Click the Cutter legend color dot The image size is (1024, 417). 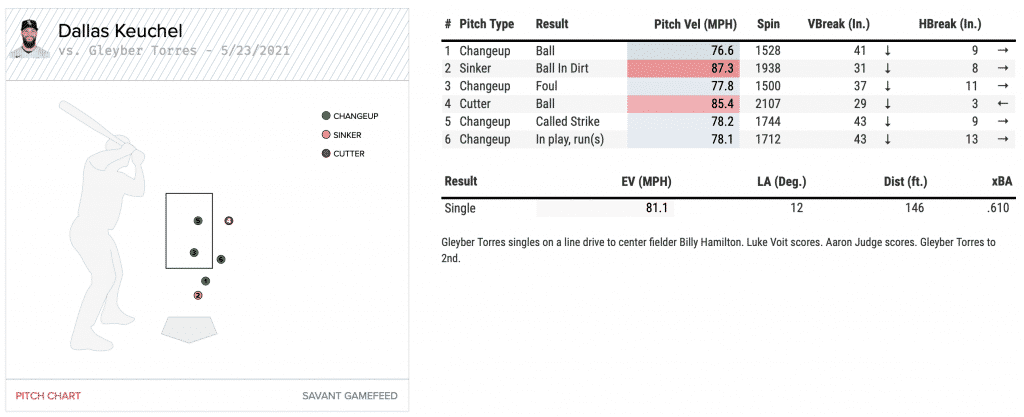pyautogui.click(x=326, y=154)
